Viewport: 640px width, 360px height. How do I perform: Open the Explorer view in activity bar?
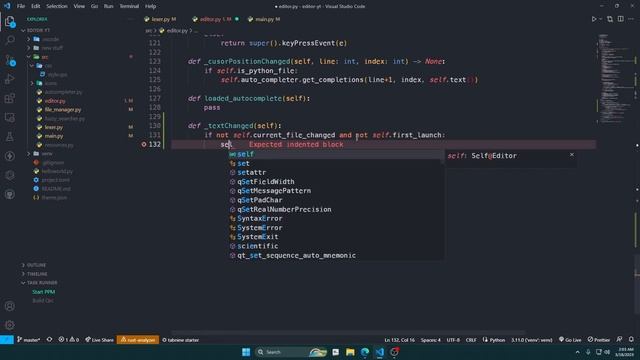10,21
